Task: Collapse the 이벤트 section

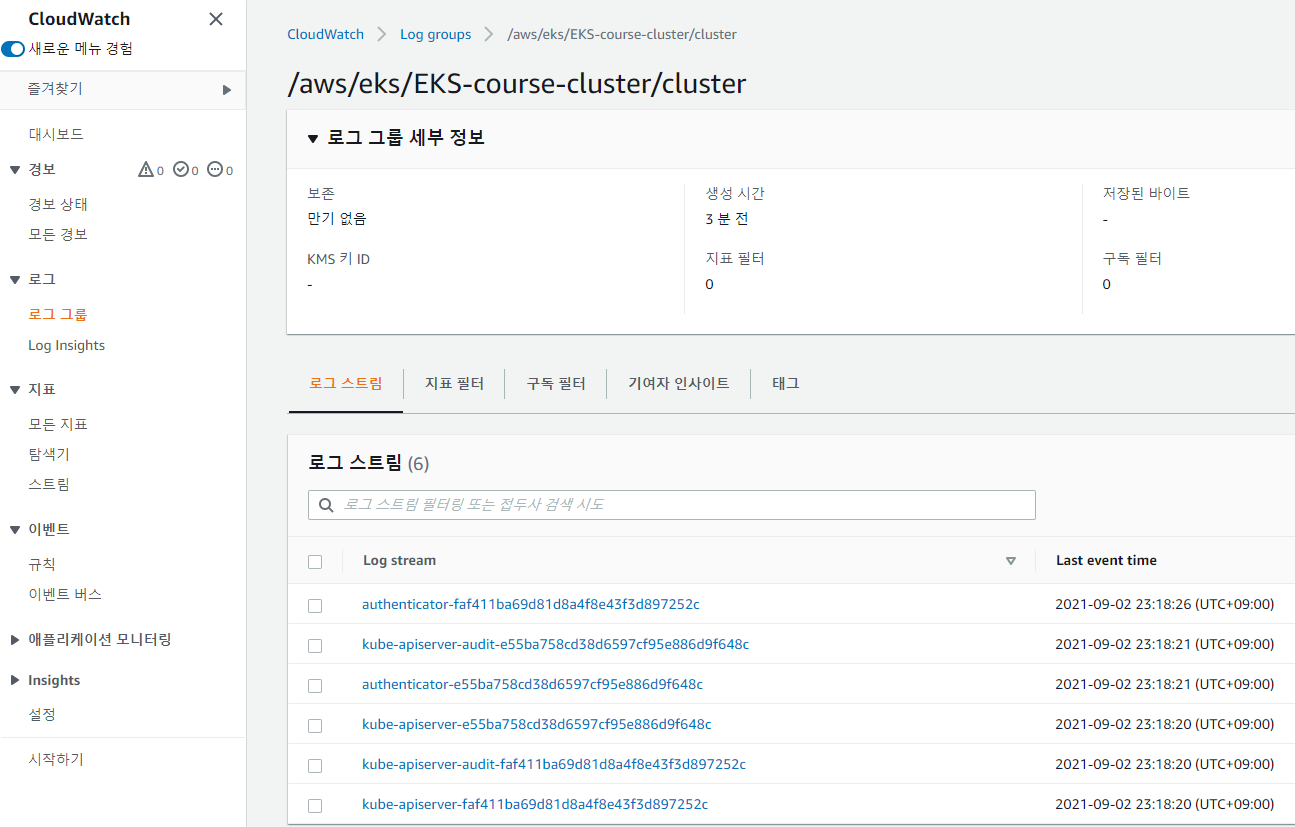Action: [x=15, y=530]
